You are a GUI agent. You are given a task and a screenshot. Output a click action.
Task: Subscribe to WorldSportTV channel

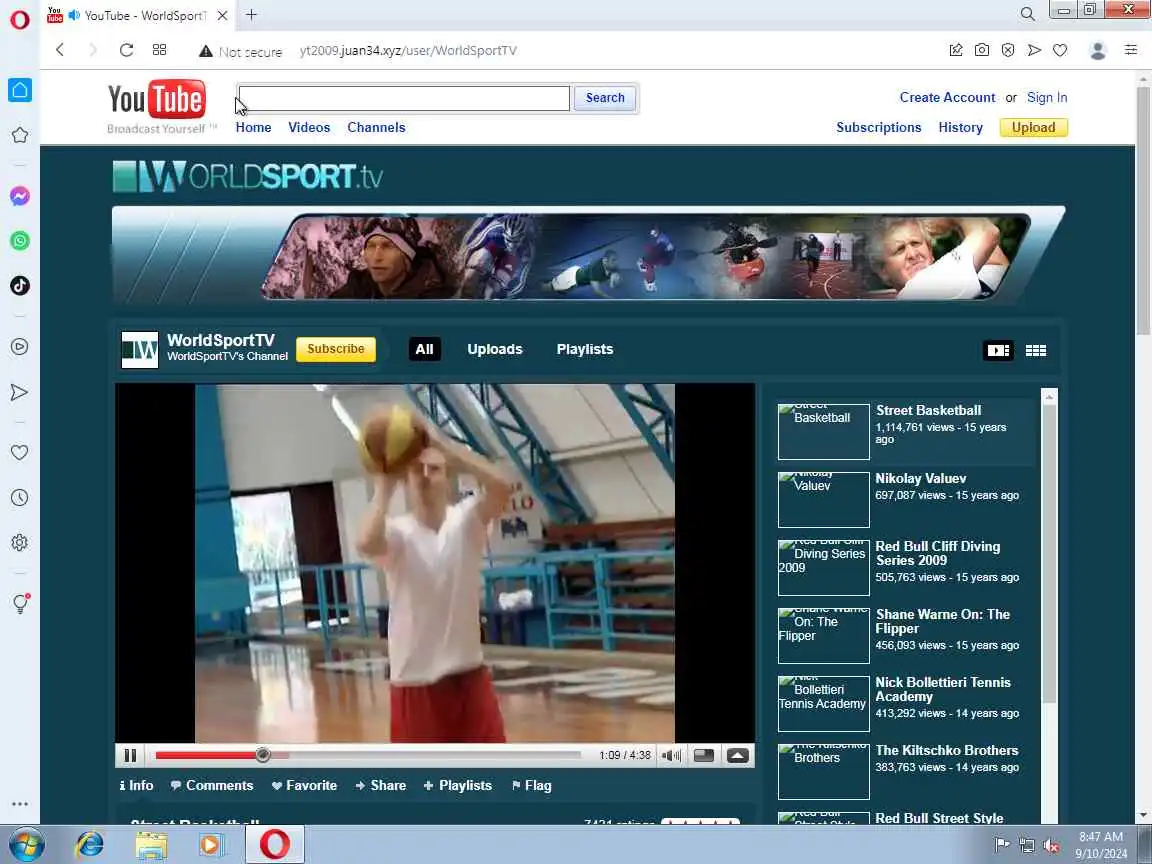(x=336, y=349)
